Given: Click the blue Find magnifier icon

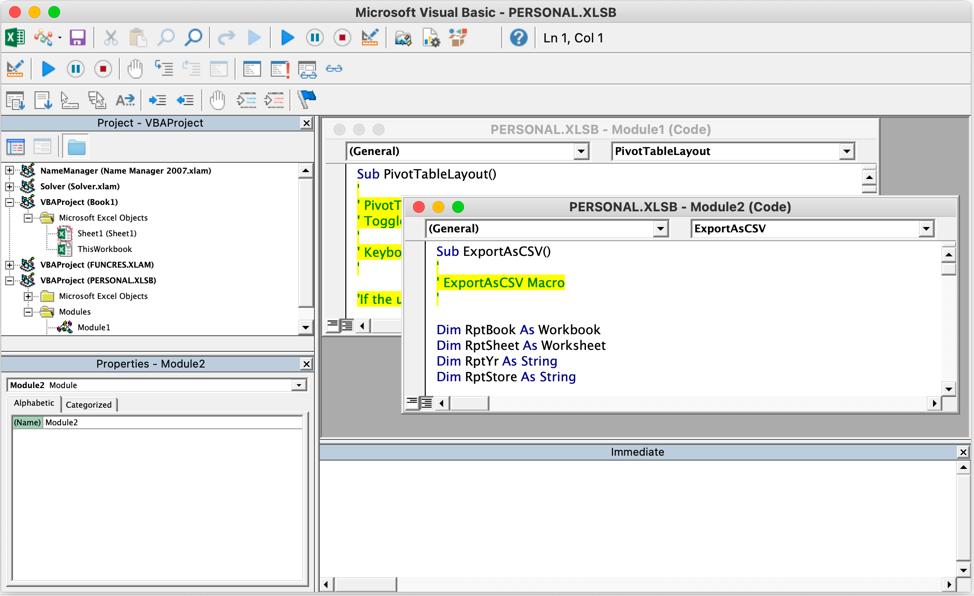Looking at the screenshot, I should pyautogui.click(x=193, y=38).
